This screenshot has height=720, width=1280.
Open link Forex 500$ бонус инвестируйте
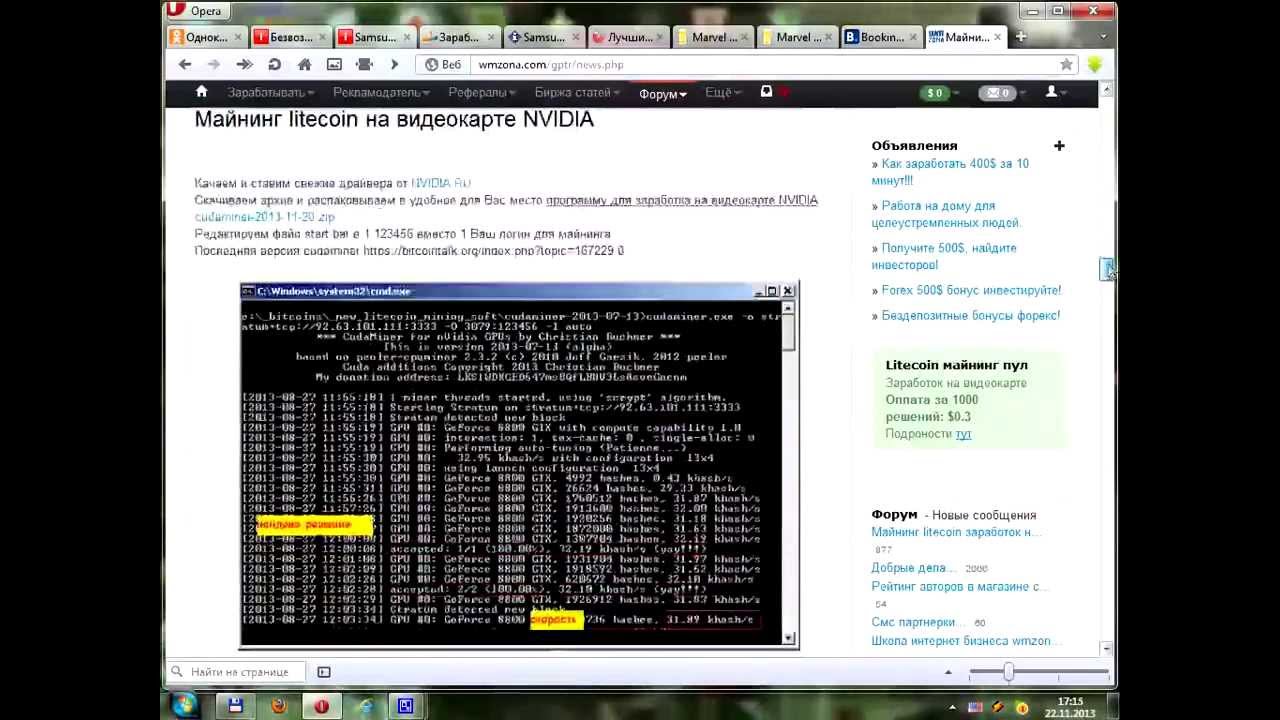click(x=971, y=290)
